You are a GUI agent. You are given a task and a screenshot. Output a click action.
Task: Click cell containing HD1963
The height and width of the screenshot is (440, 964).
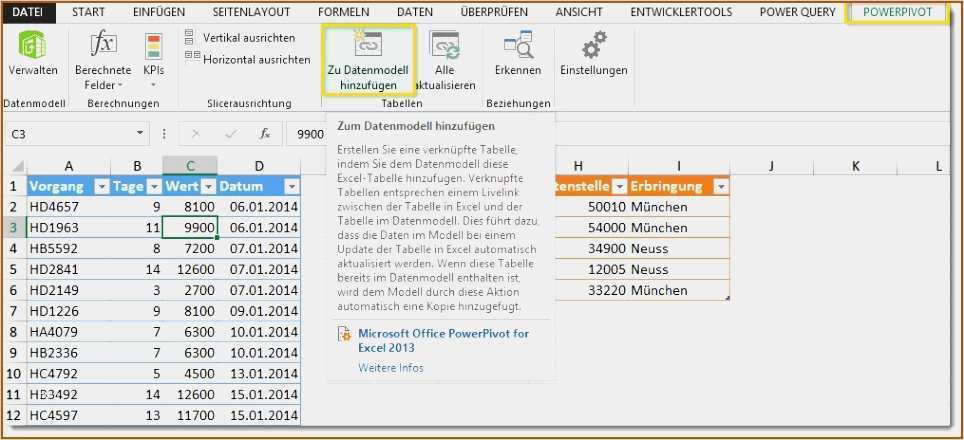(x=69, y=228)
